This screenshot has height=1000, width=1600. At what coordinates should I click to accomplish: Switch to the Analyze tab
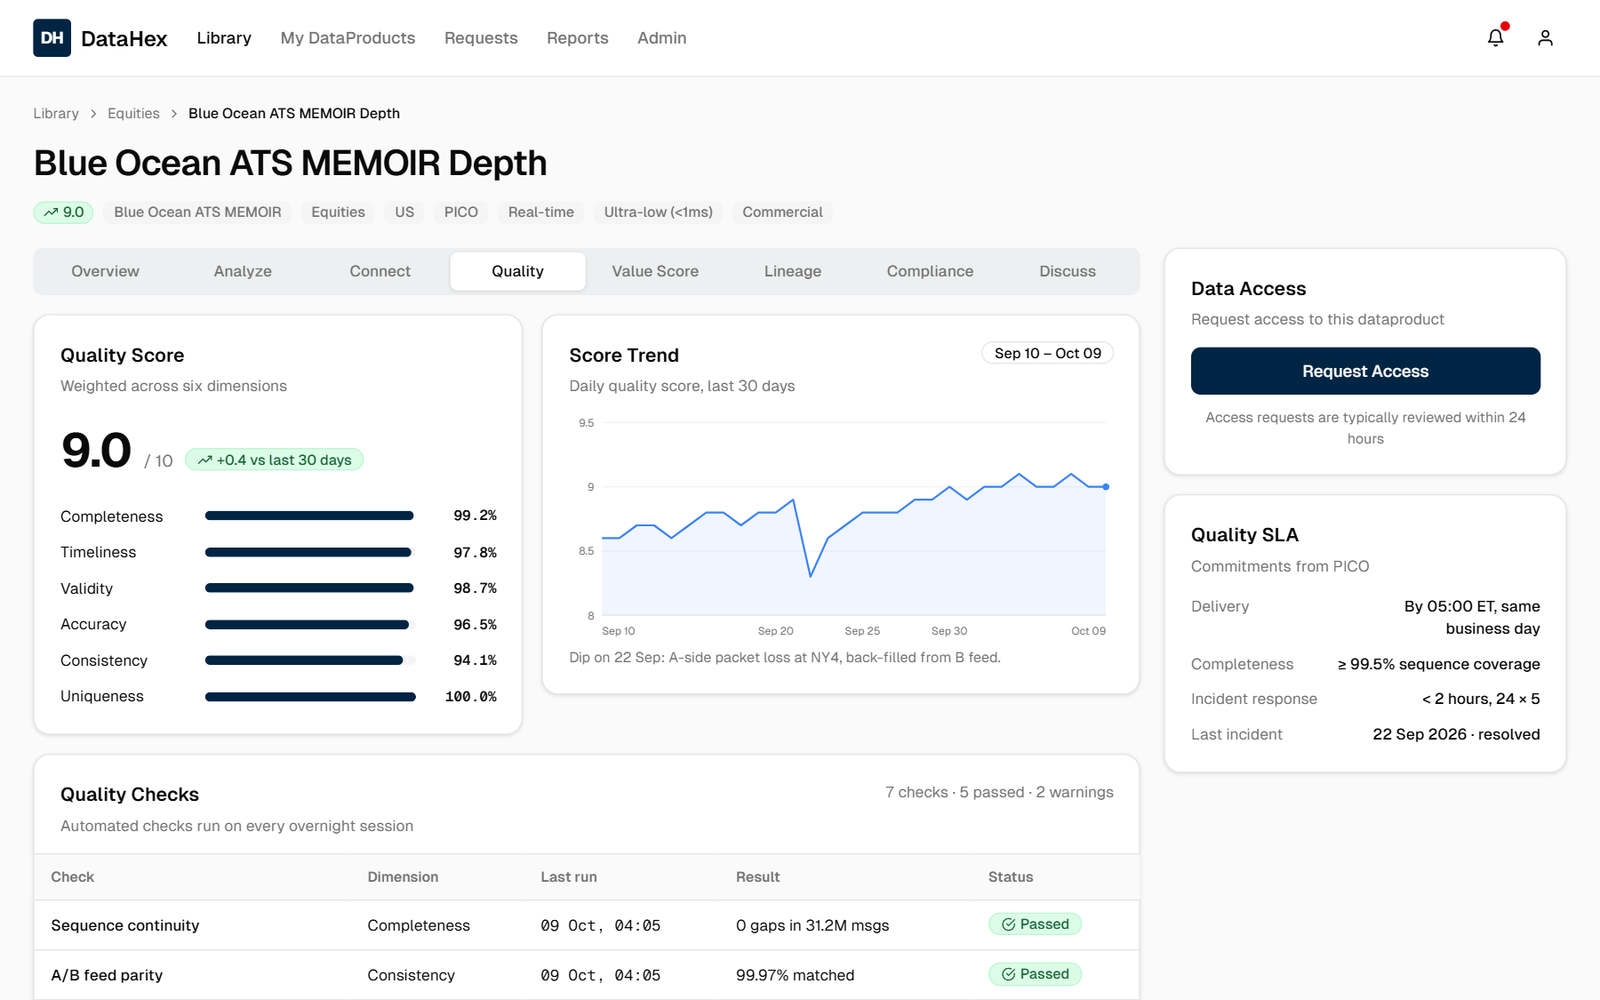pos(243,271)
